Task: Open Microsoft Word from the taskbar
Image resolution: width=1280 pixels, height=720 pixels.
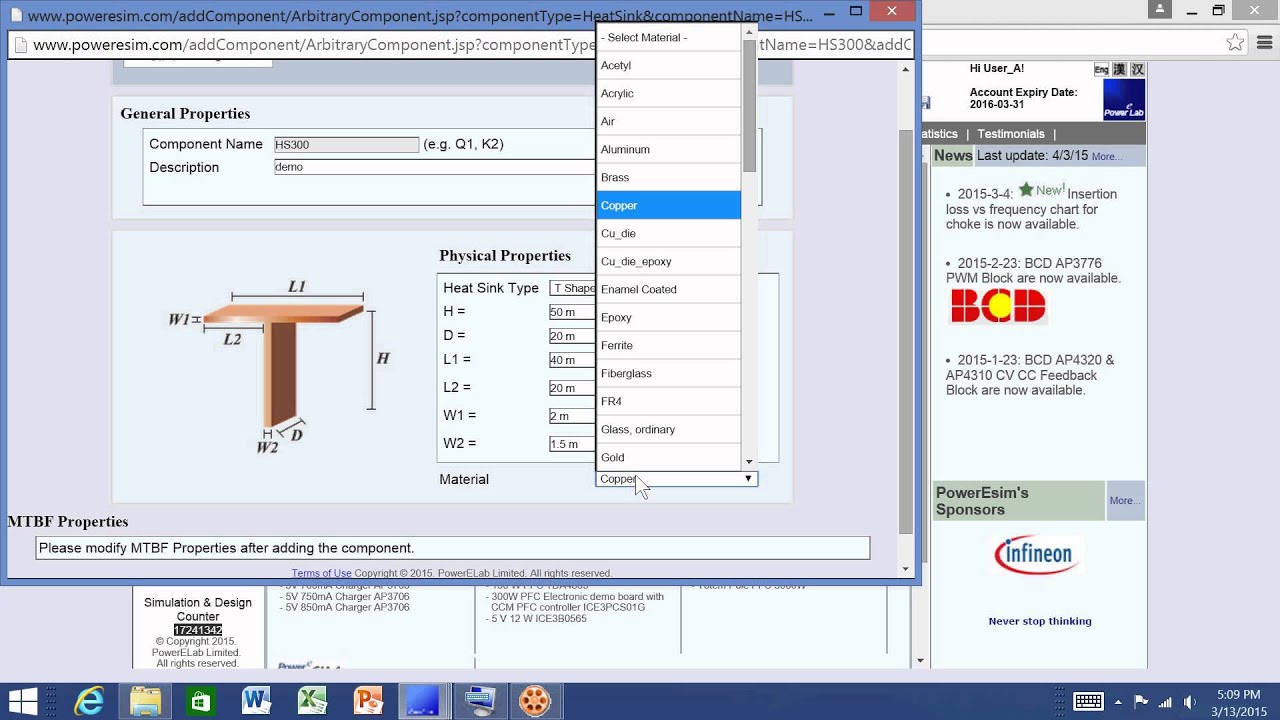Action: point(257,701)
